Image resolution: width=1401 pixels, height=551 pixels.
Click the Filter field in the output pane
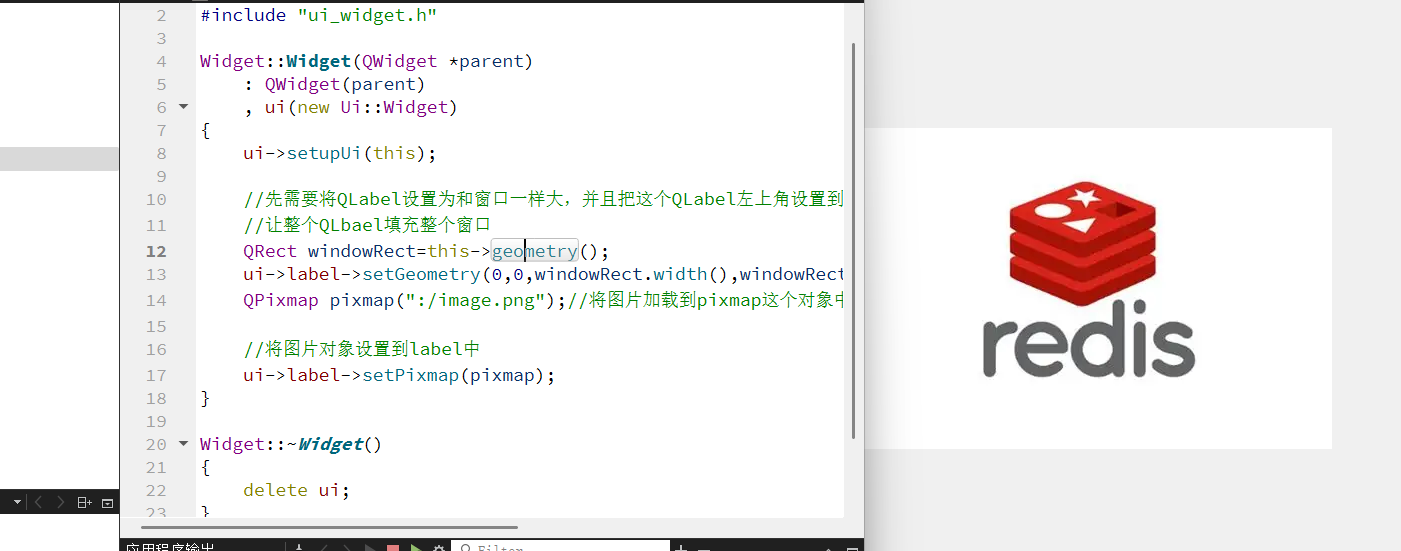pos(560,547)
